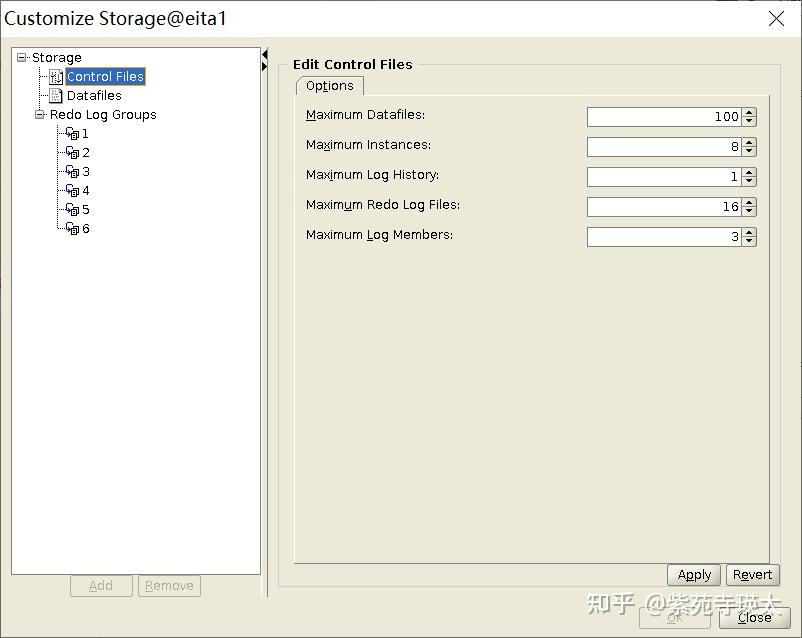Increase Maximum Redo Log Files value
The width and height of the screenshot is (802, 638).
point(750,202)
